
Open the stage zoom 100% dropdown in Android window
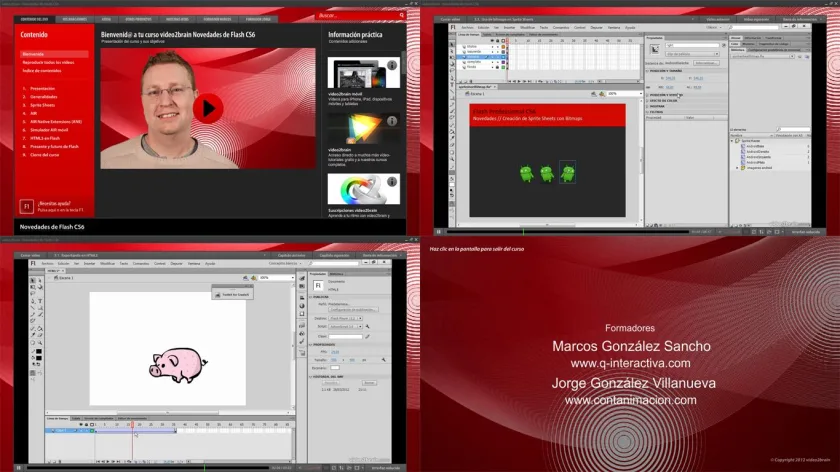[624, 93]
